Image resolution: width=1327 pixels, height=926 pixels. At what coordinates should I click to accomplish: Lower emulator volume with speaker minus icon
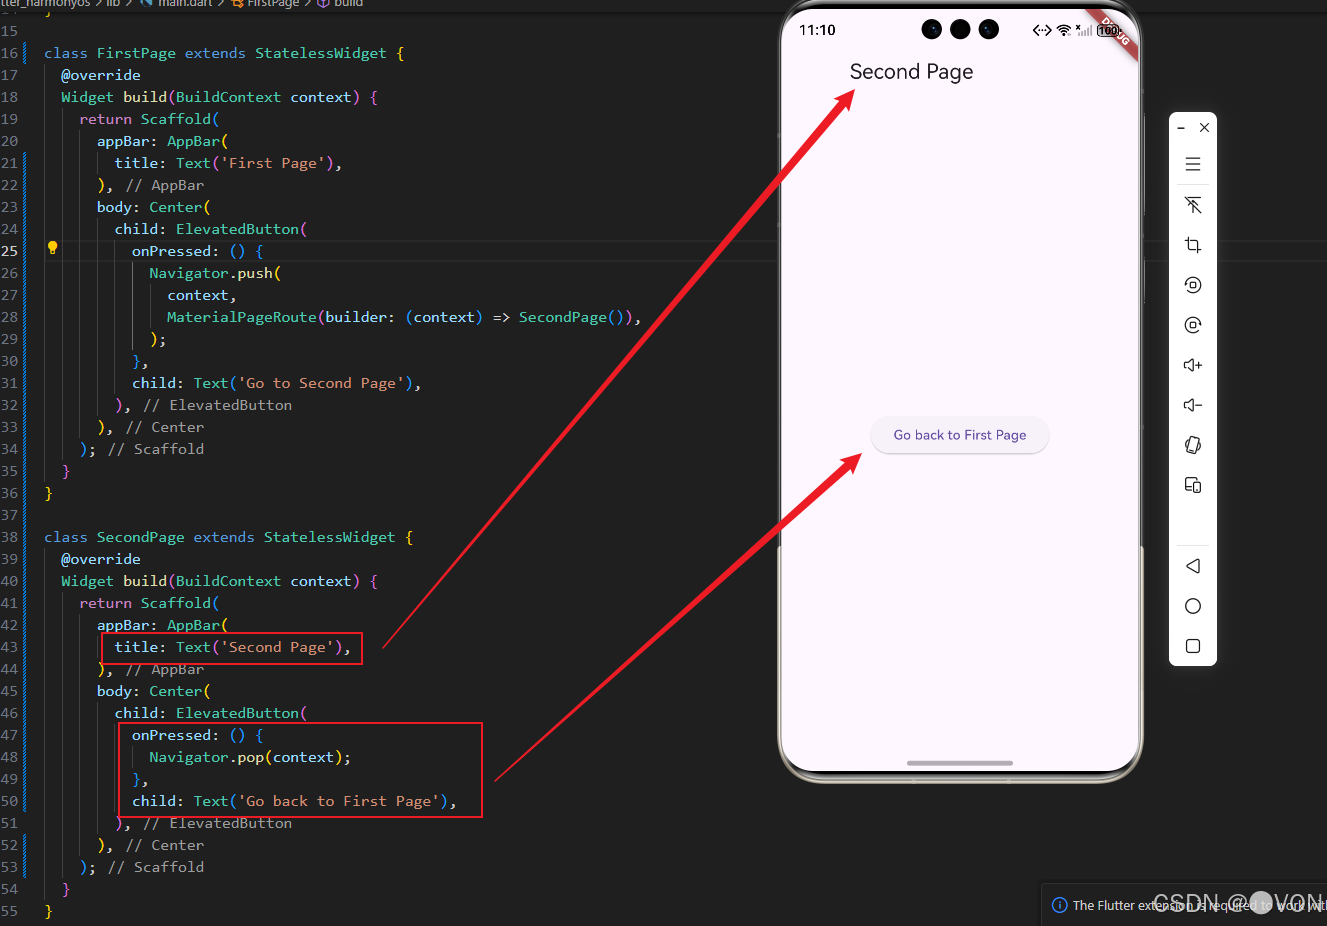(1193, 405)
